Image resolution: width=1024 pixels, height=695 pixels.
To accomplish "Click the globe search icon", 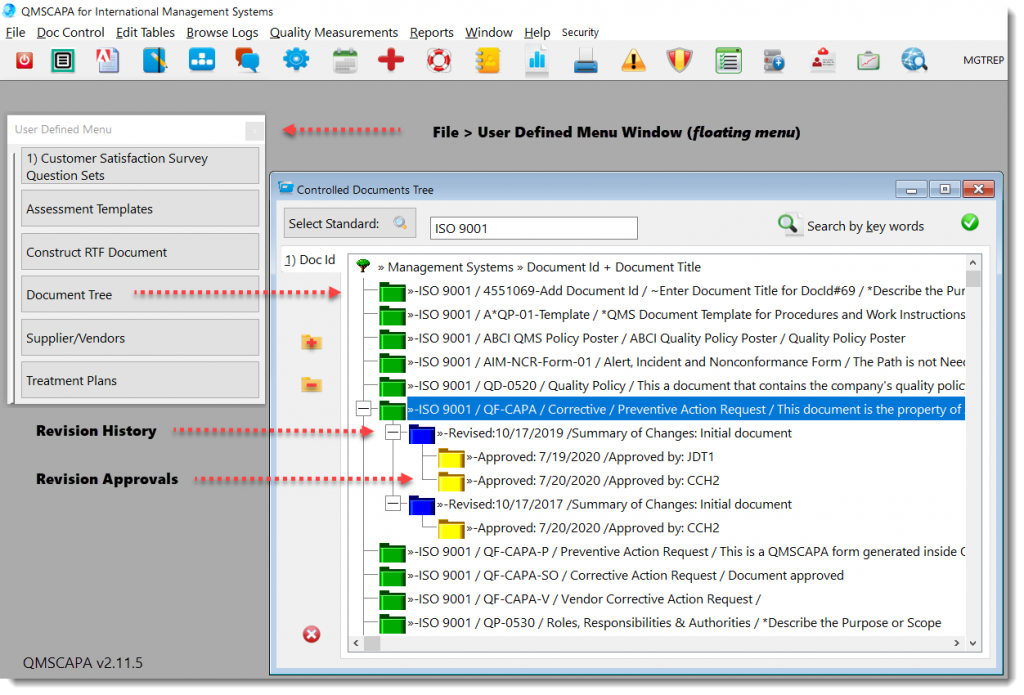I will (914, 61).
